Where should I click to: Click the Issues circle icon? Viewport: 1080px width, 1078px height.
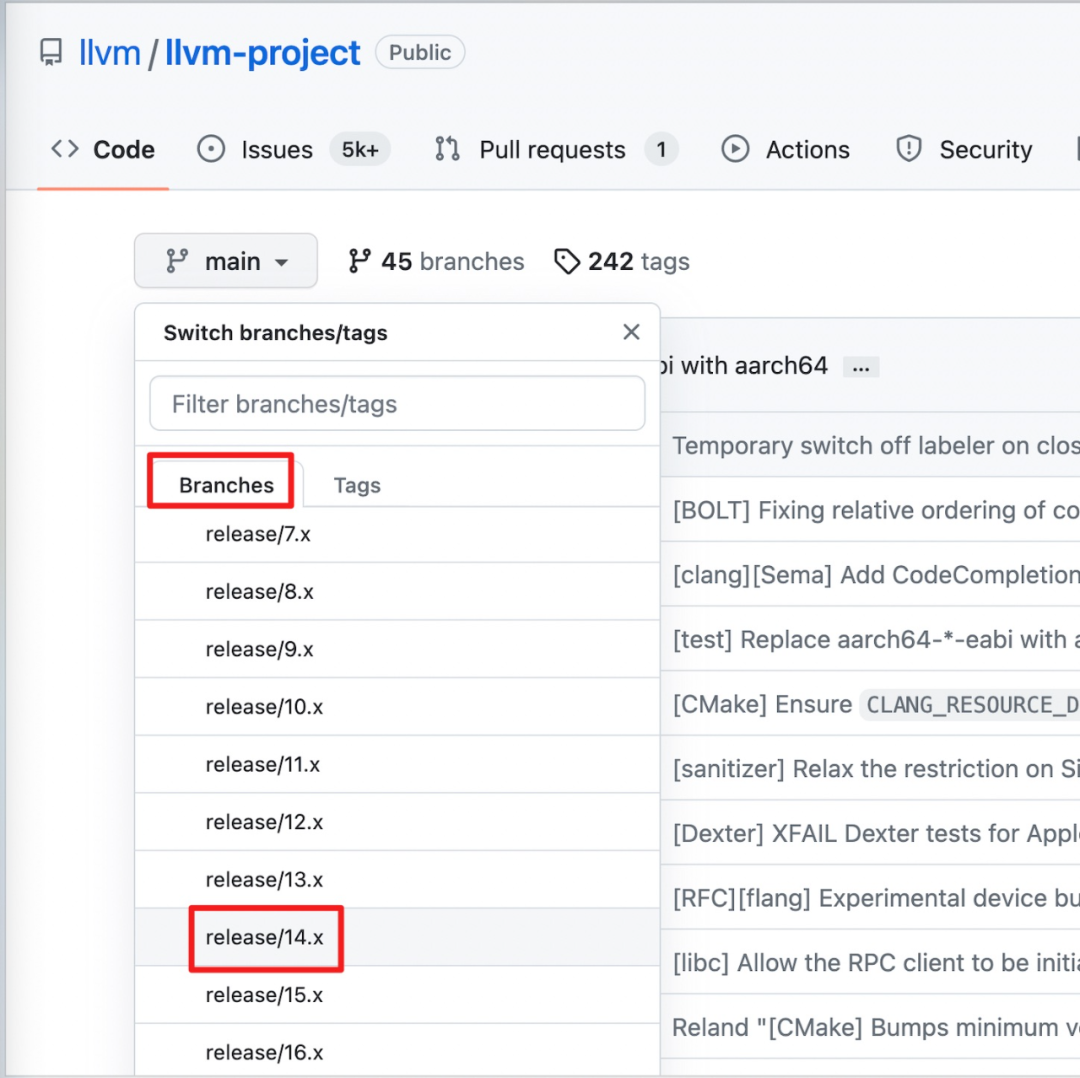(x=211, y=150)
